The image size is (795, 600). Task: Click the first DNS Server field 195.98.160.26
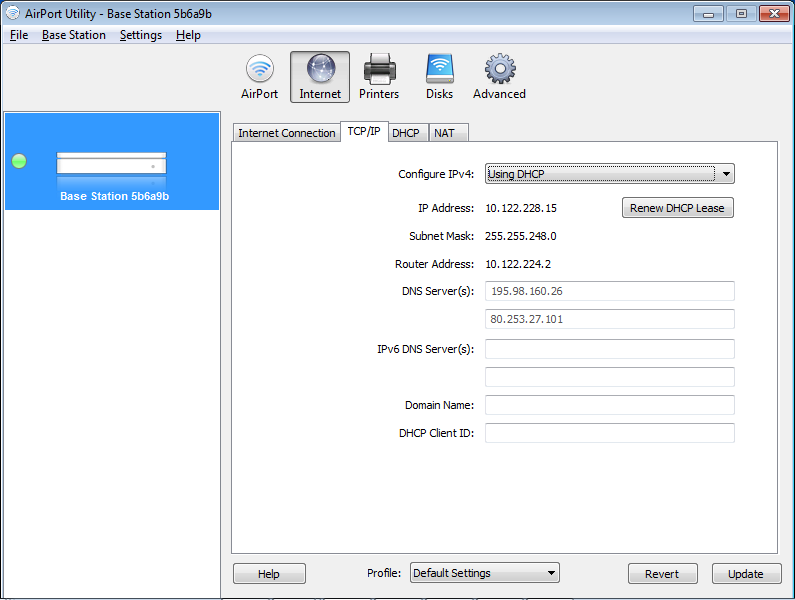609,291
